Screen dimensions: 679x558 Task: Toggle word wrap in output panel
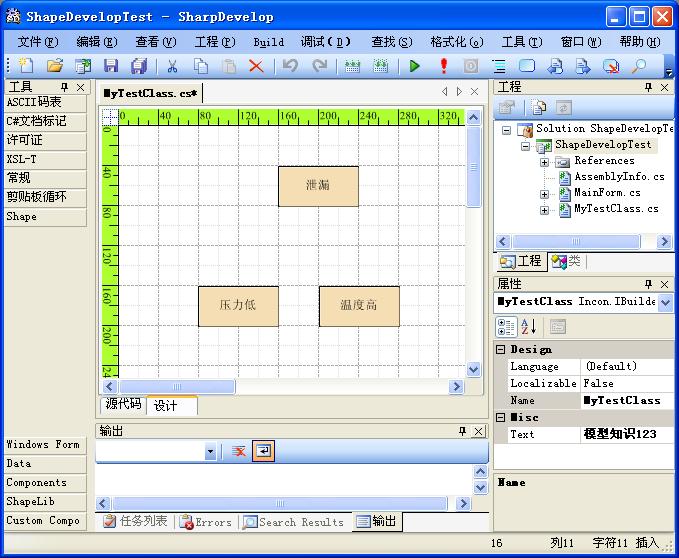click(263, 451)
